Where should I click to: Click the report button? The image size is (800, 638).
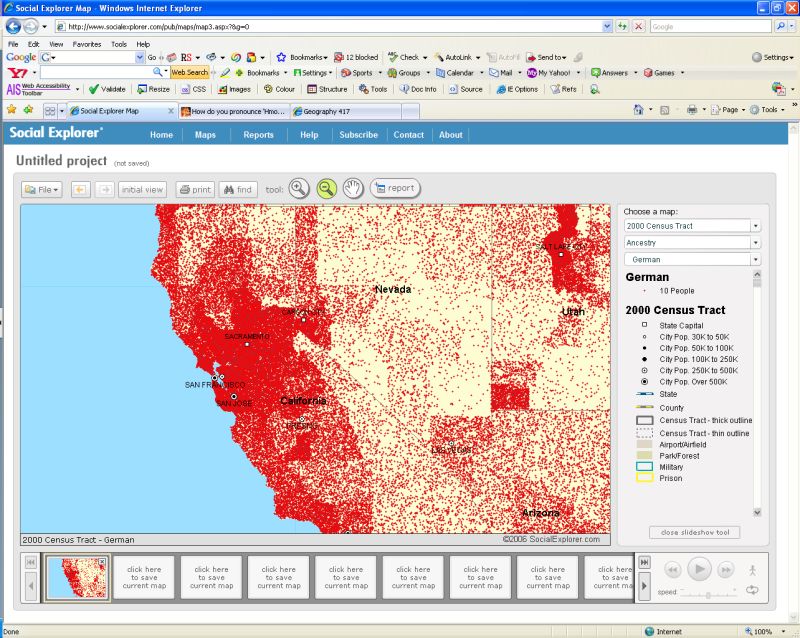(x=395, y=188)
